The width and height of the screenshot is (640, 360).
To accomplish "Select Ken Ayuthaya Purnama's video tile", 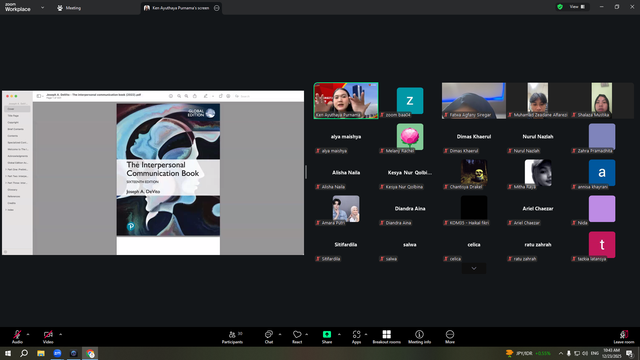I will coord(346,100).
